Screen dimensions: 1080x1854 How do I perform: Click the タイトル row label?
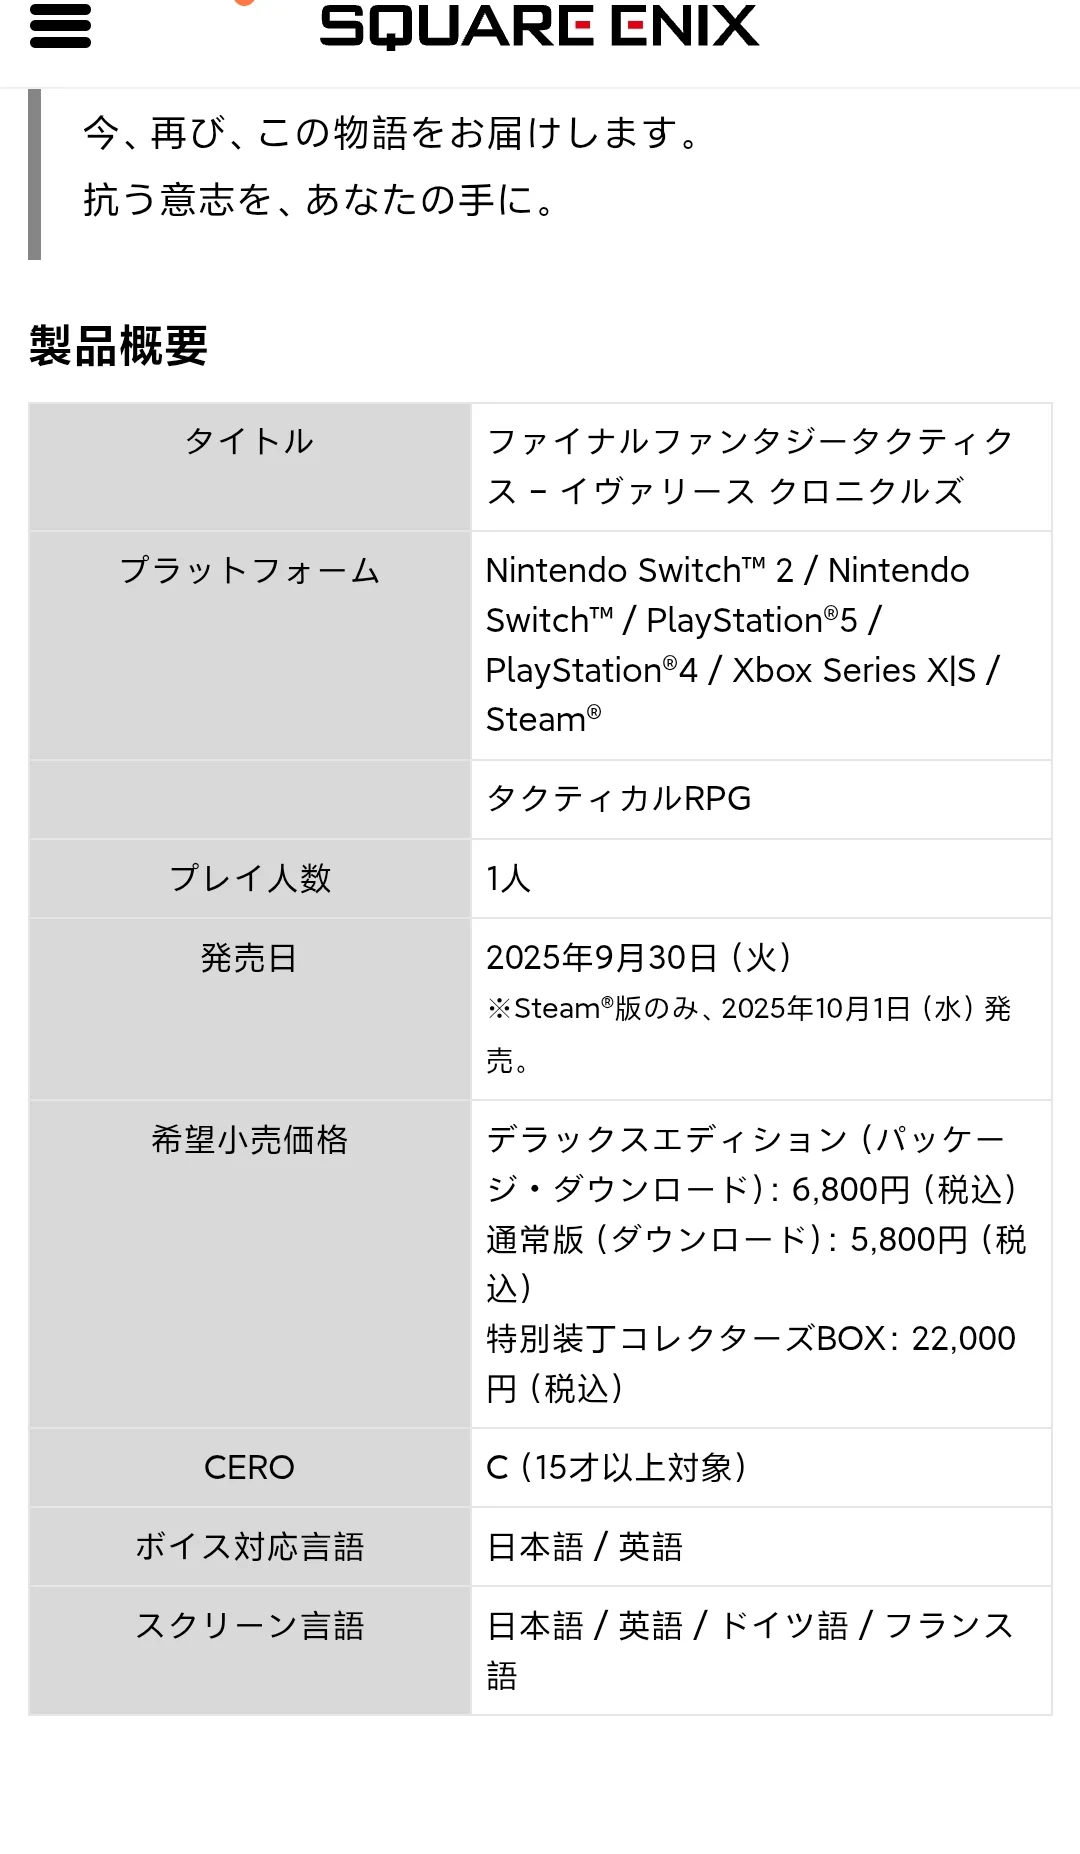tap(249, 441)
